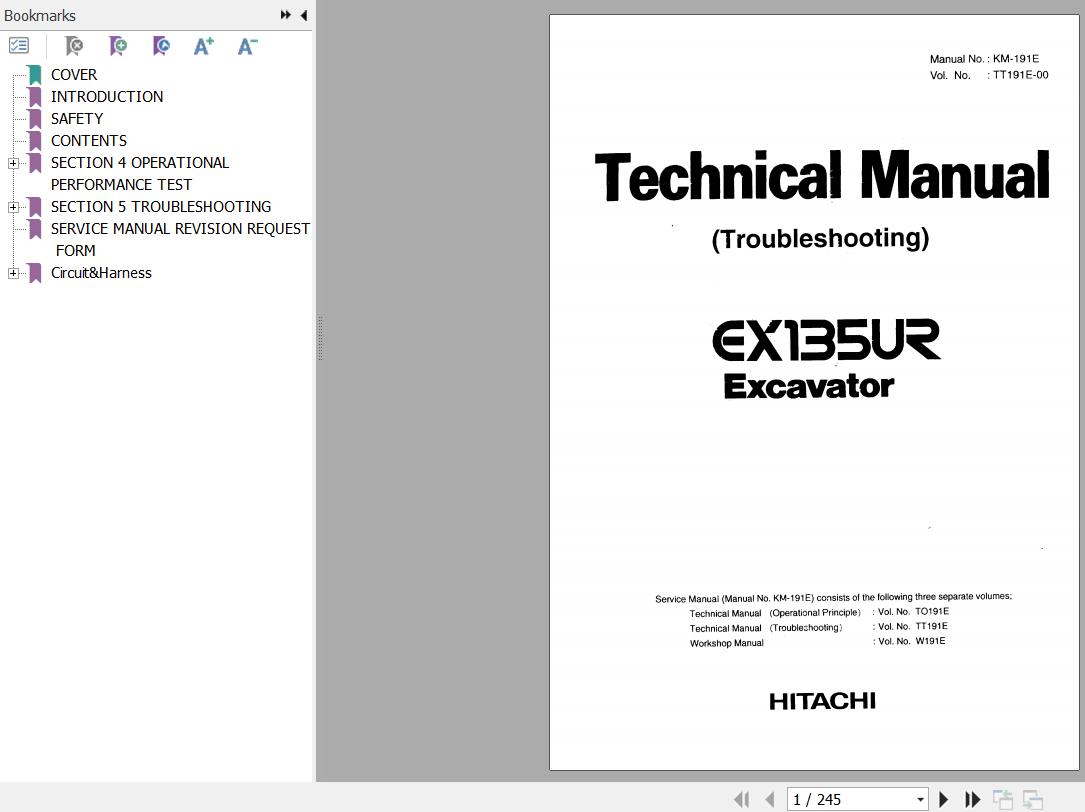Increase bookmark text size with A+
1085x812 pixels.
[x=204, y=46]
